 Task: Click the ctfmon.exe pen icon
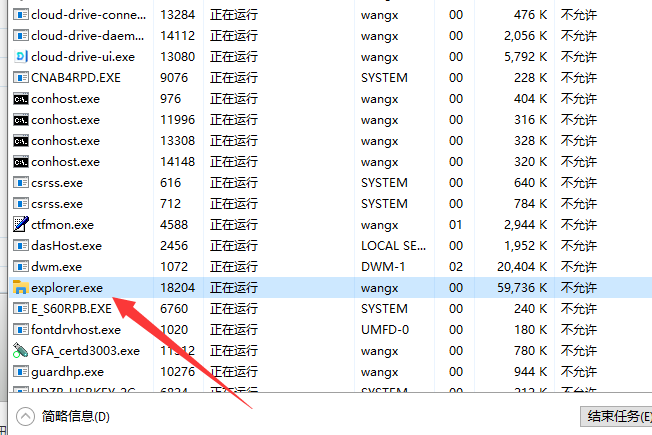tap(20, 225)
